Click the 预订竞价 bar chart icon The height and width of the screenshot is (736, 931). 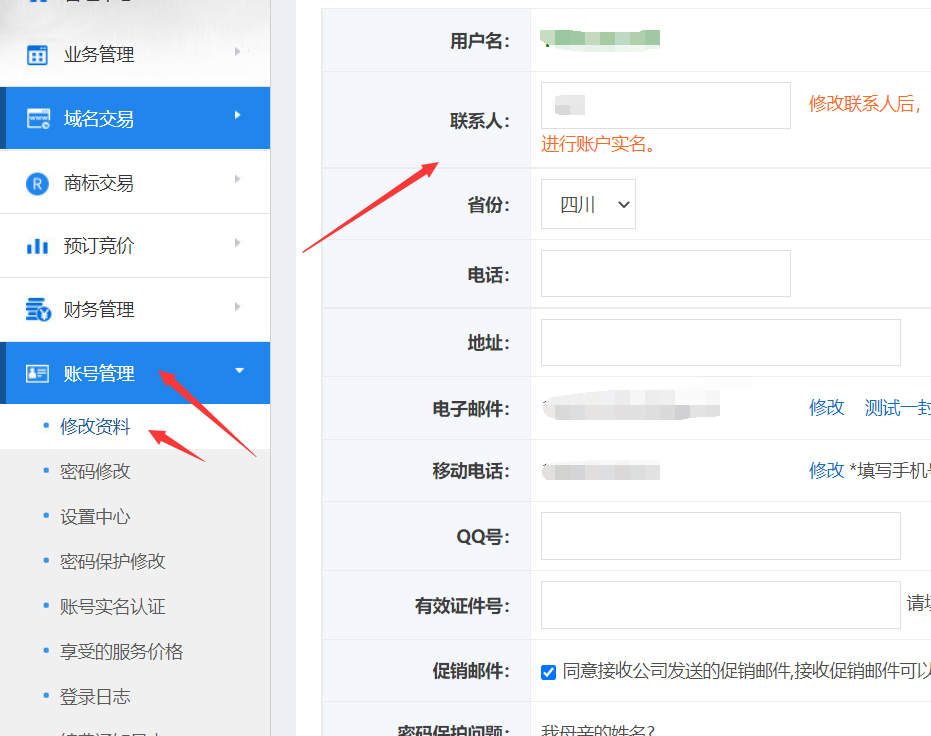pyautogui.click(x=37, y=246)
